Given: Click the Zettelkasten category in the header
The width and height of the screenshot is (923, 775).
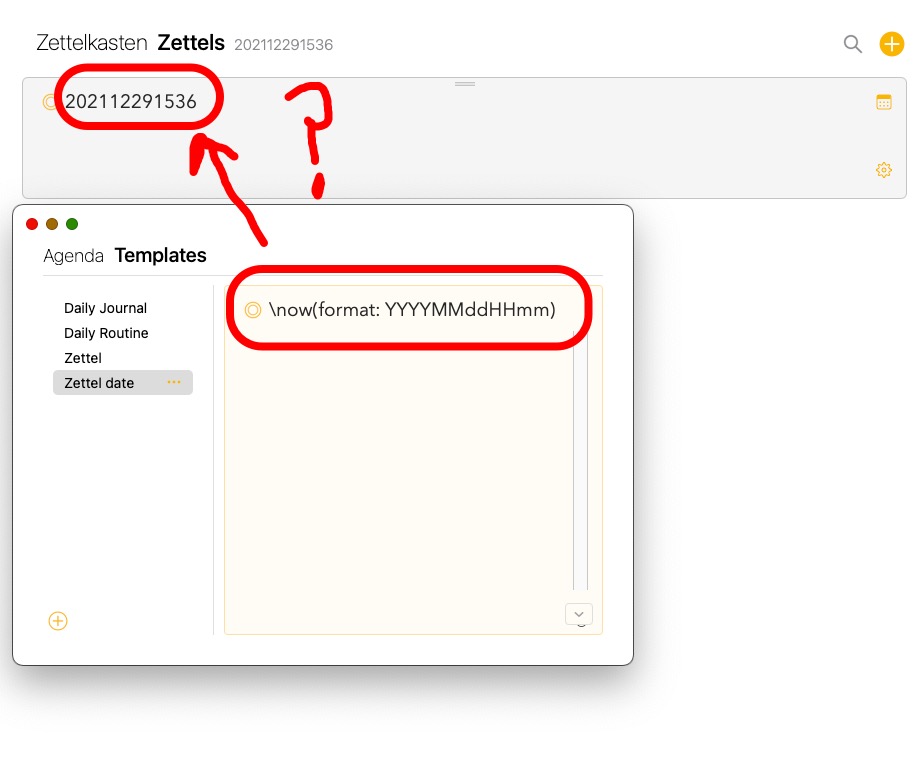Looking at the screenshot, I should 92,43.
